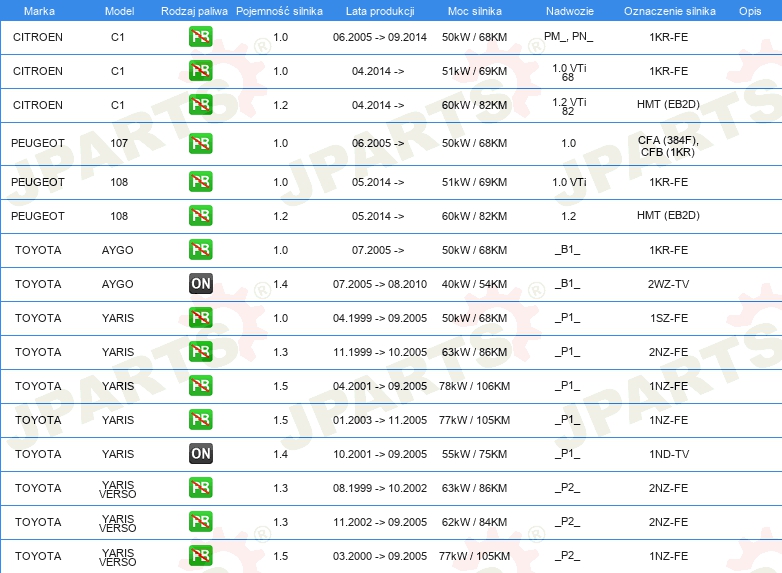Screen dimensions: 782x573
Task: Select the date range 11.1999 -> 10.2005
Action: 380,352
